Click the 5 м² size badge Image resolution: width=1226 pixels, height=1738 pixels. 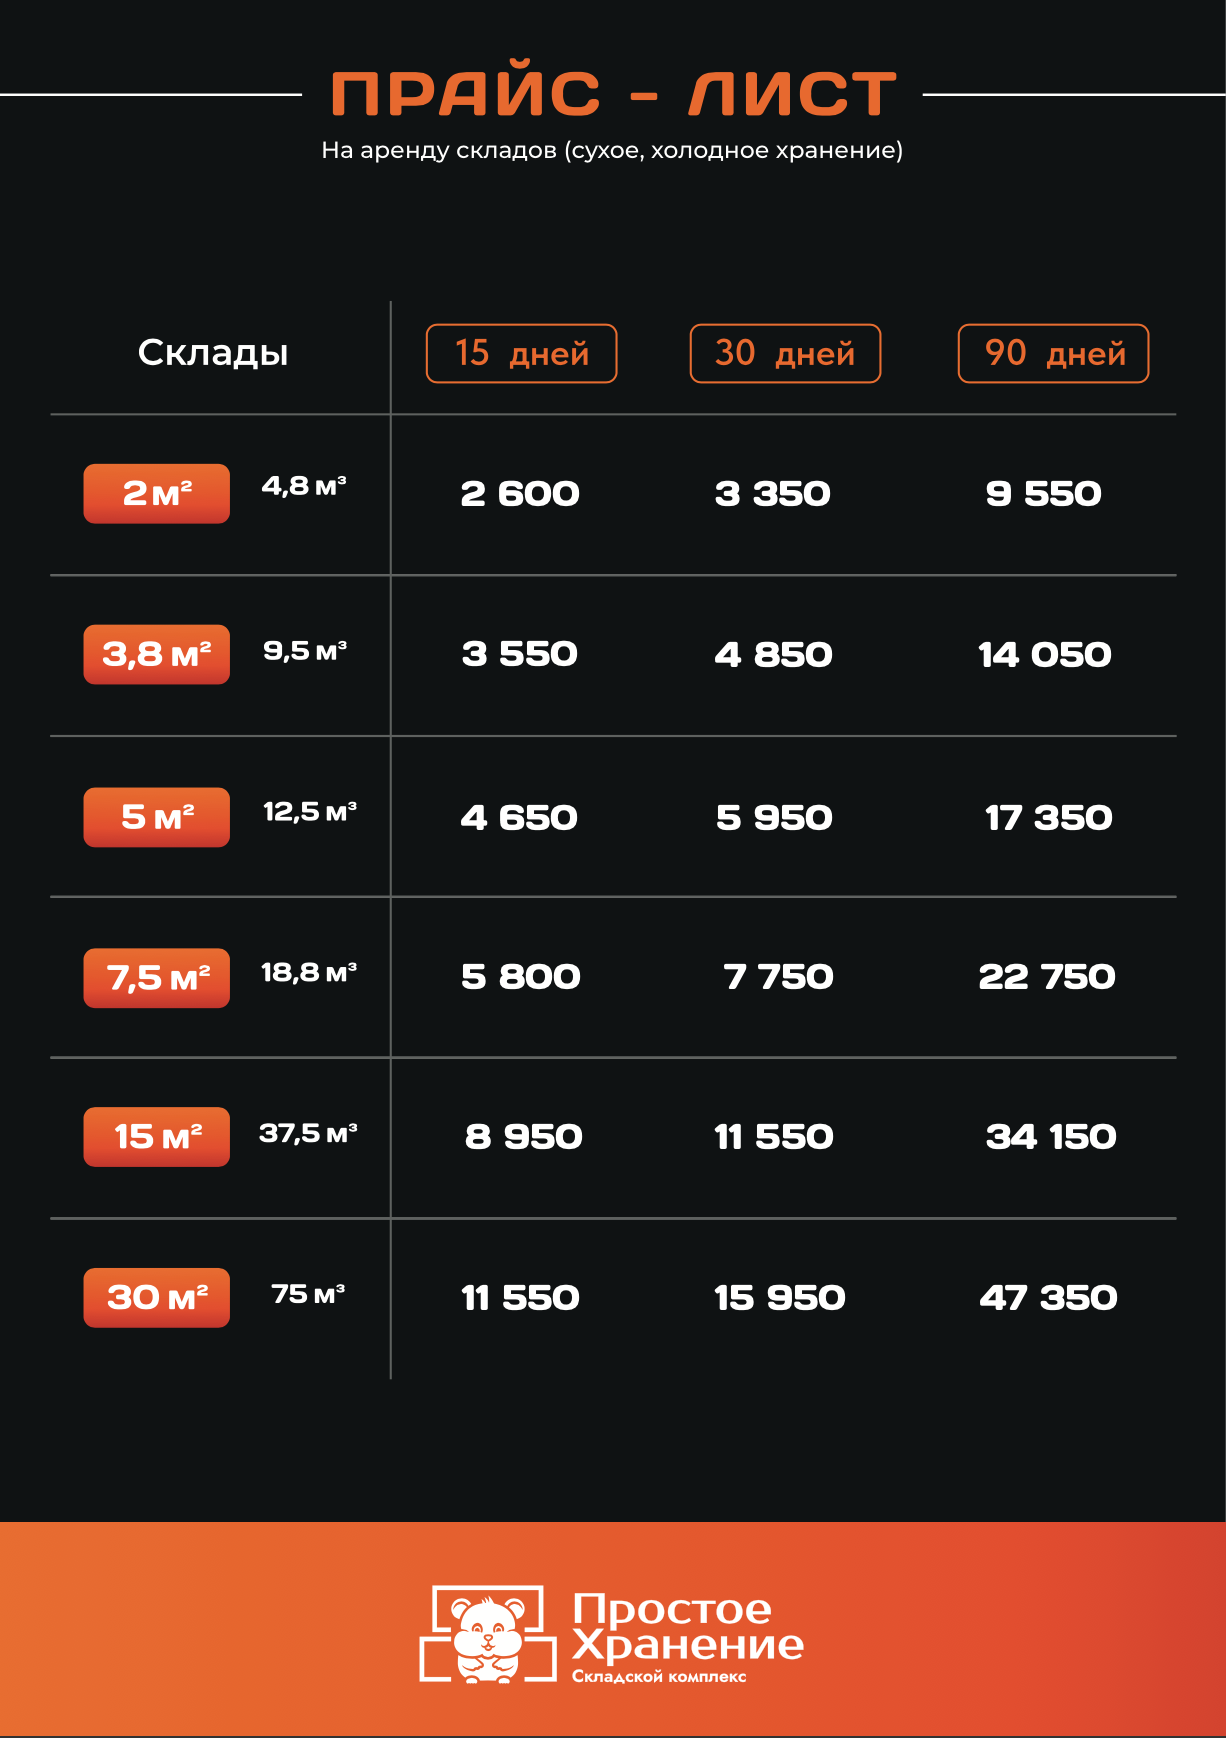tap(156, 817)
